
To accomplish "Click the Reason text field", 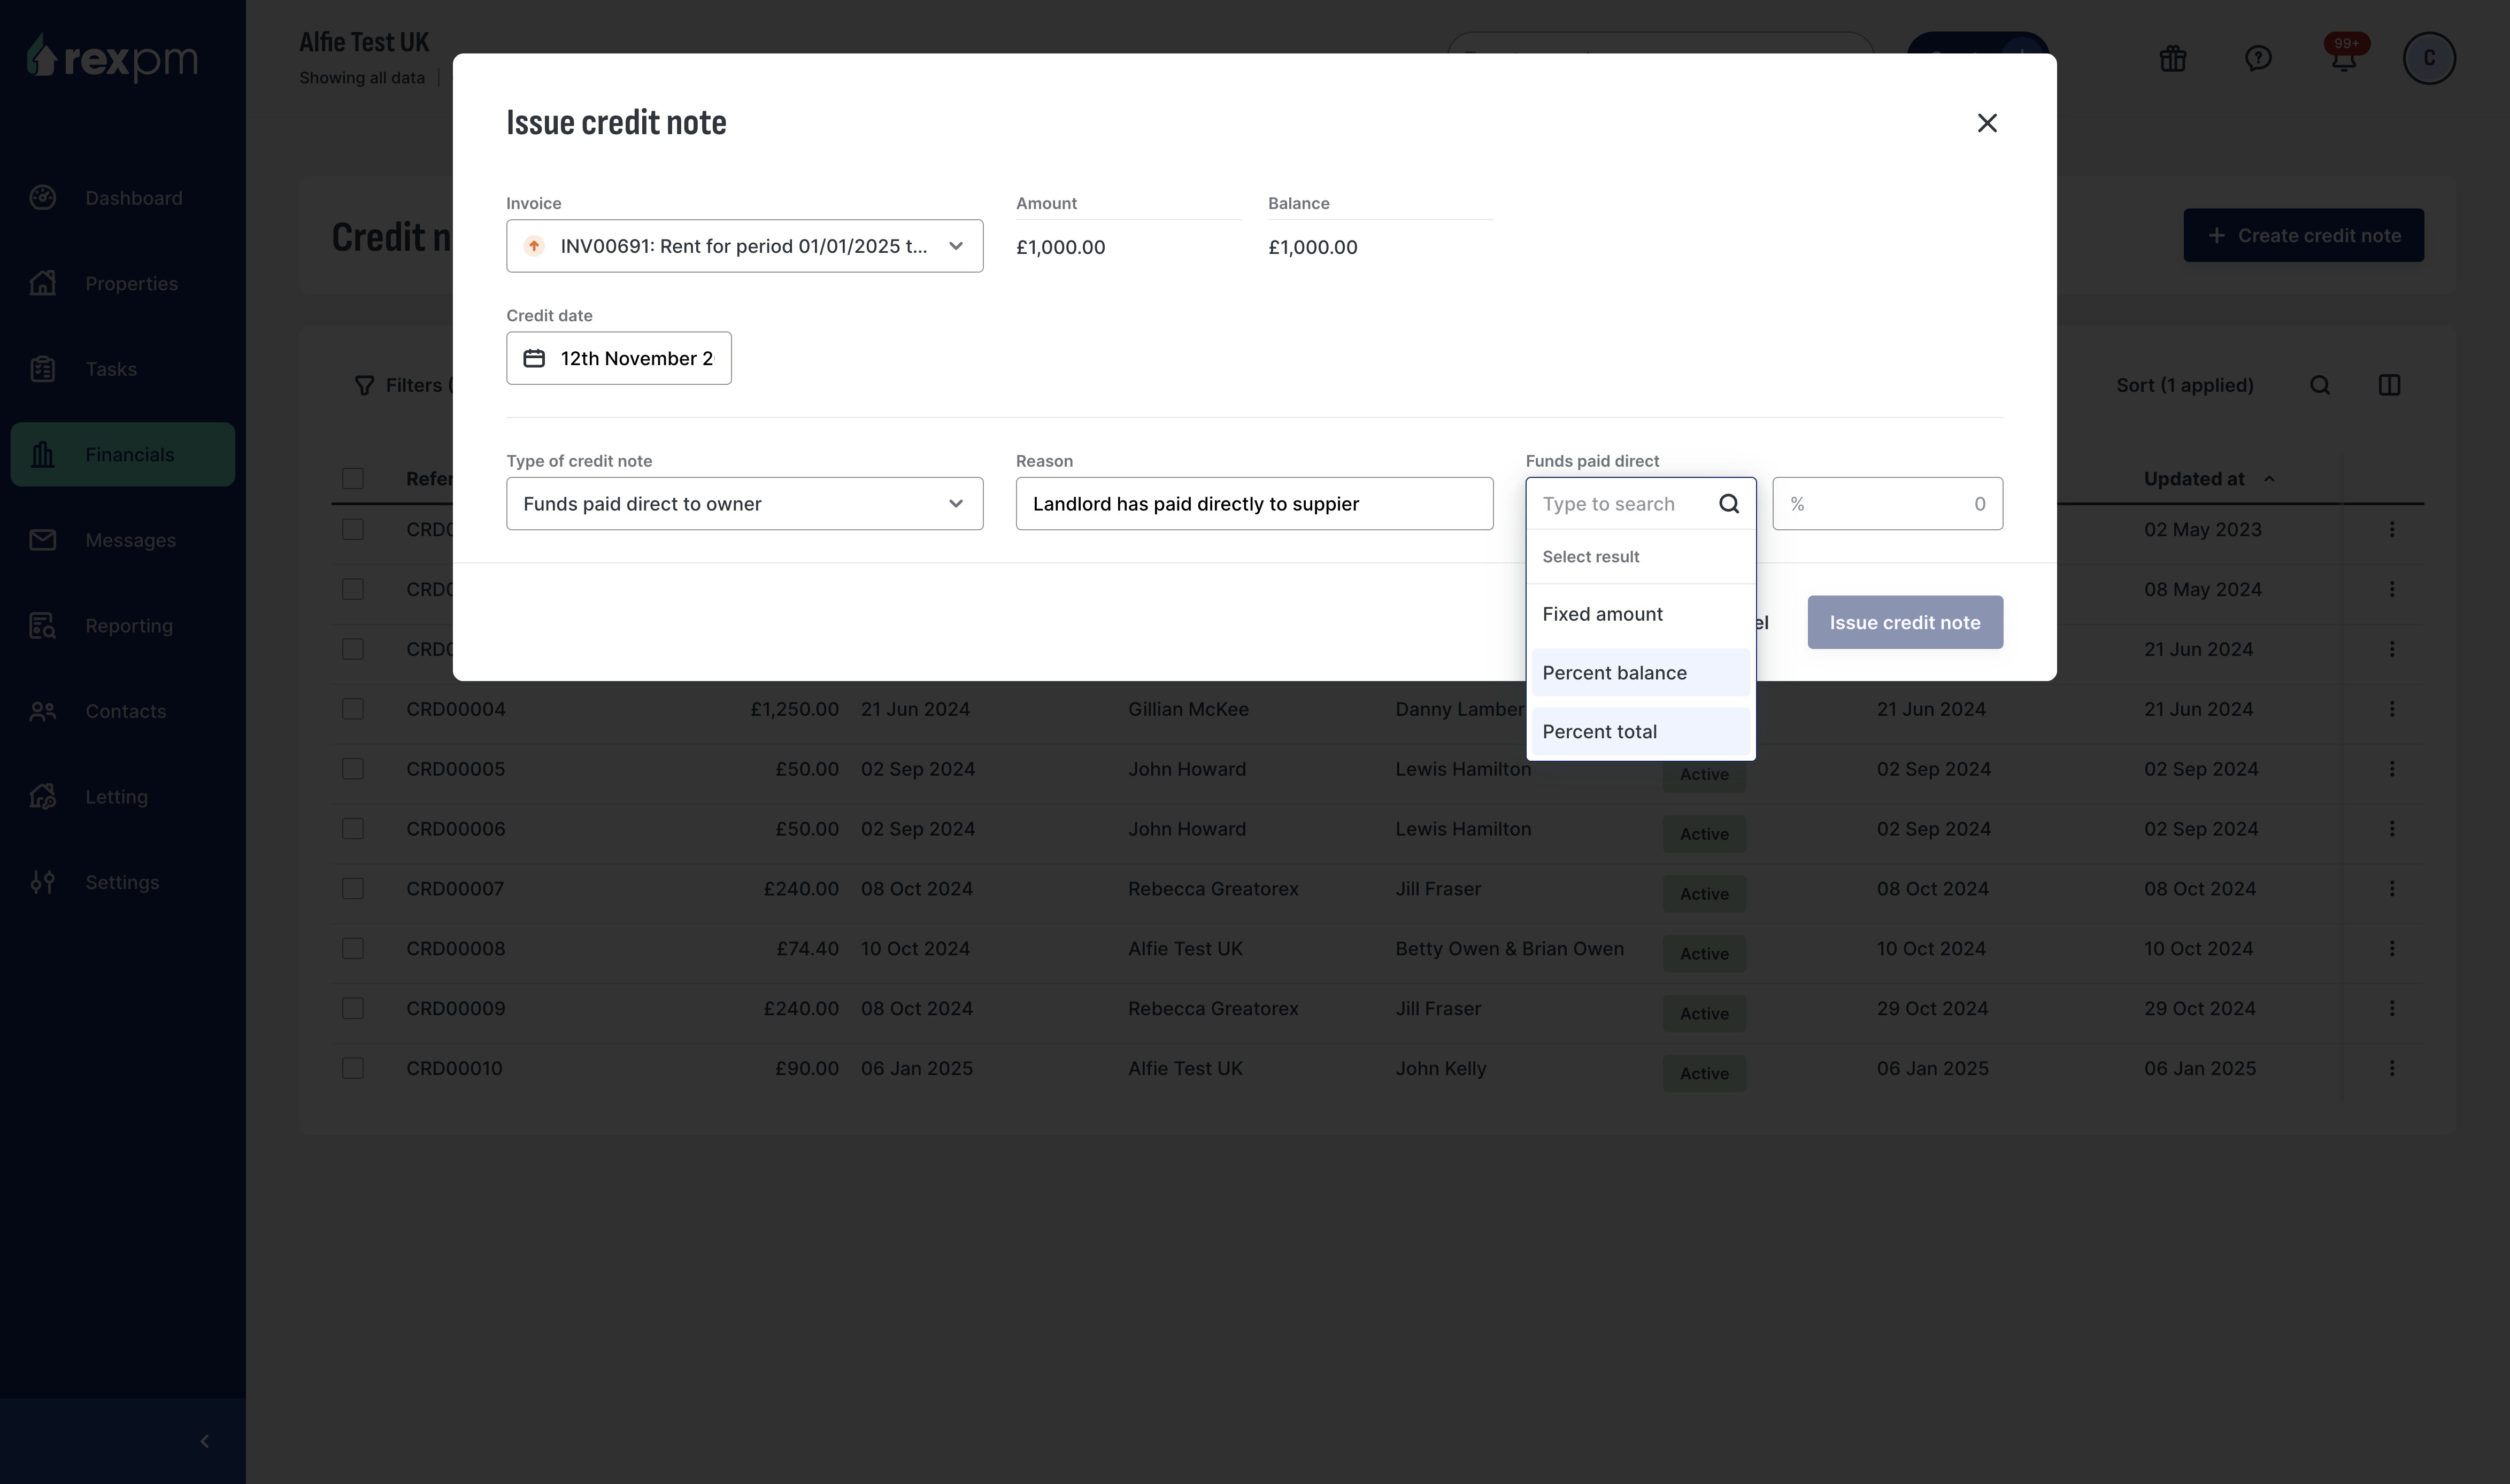I will (x=1254, y=504).
